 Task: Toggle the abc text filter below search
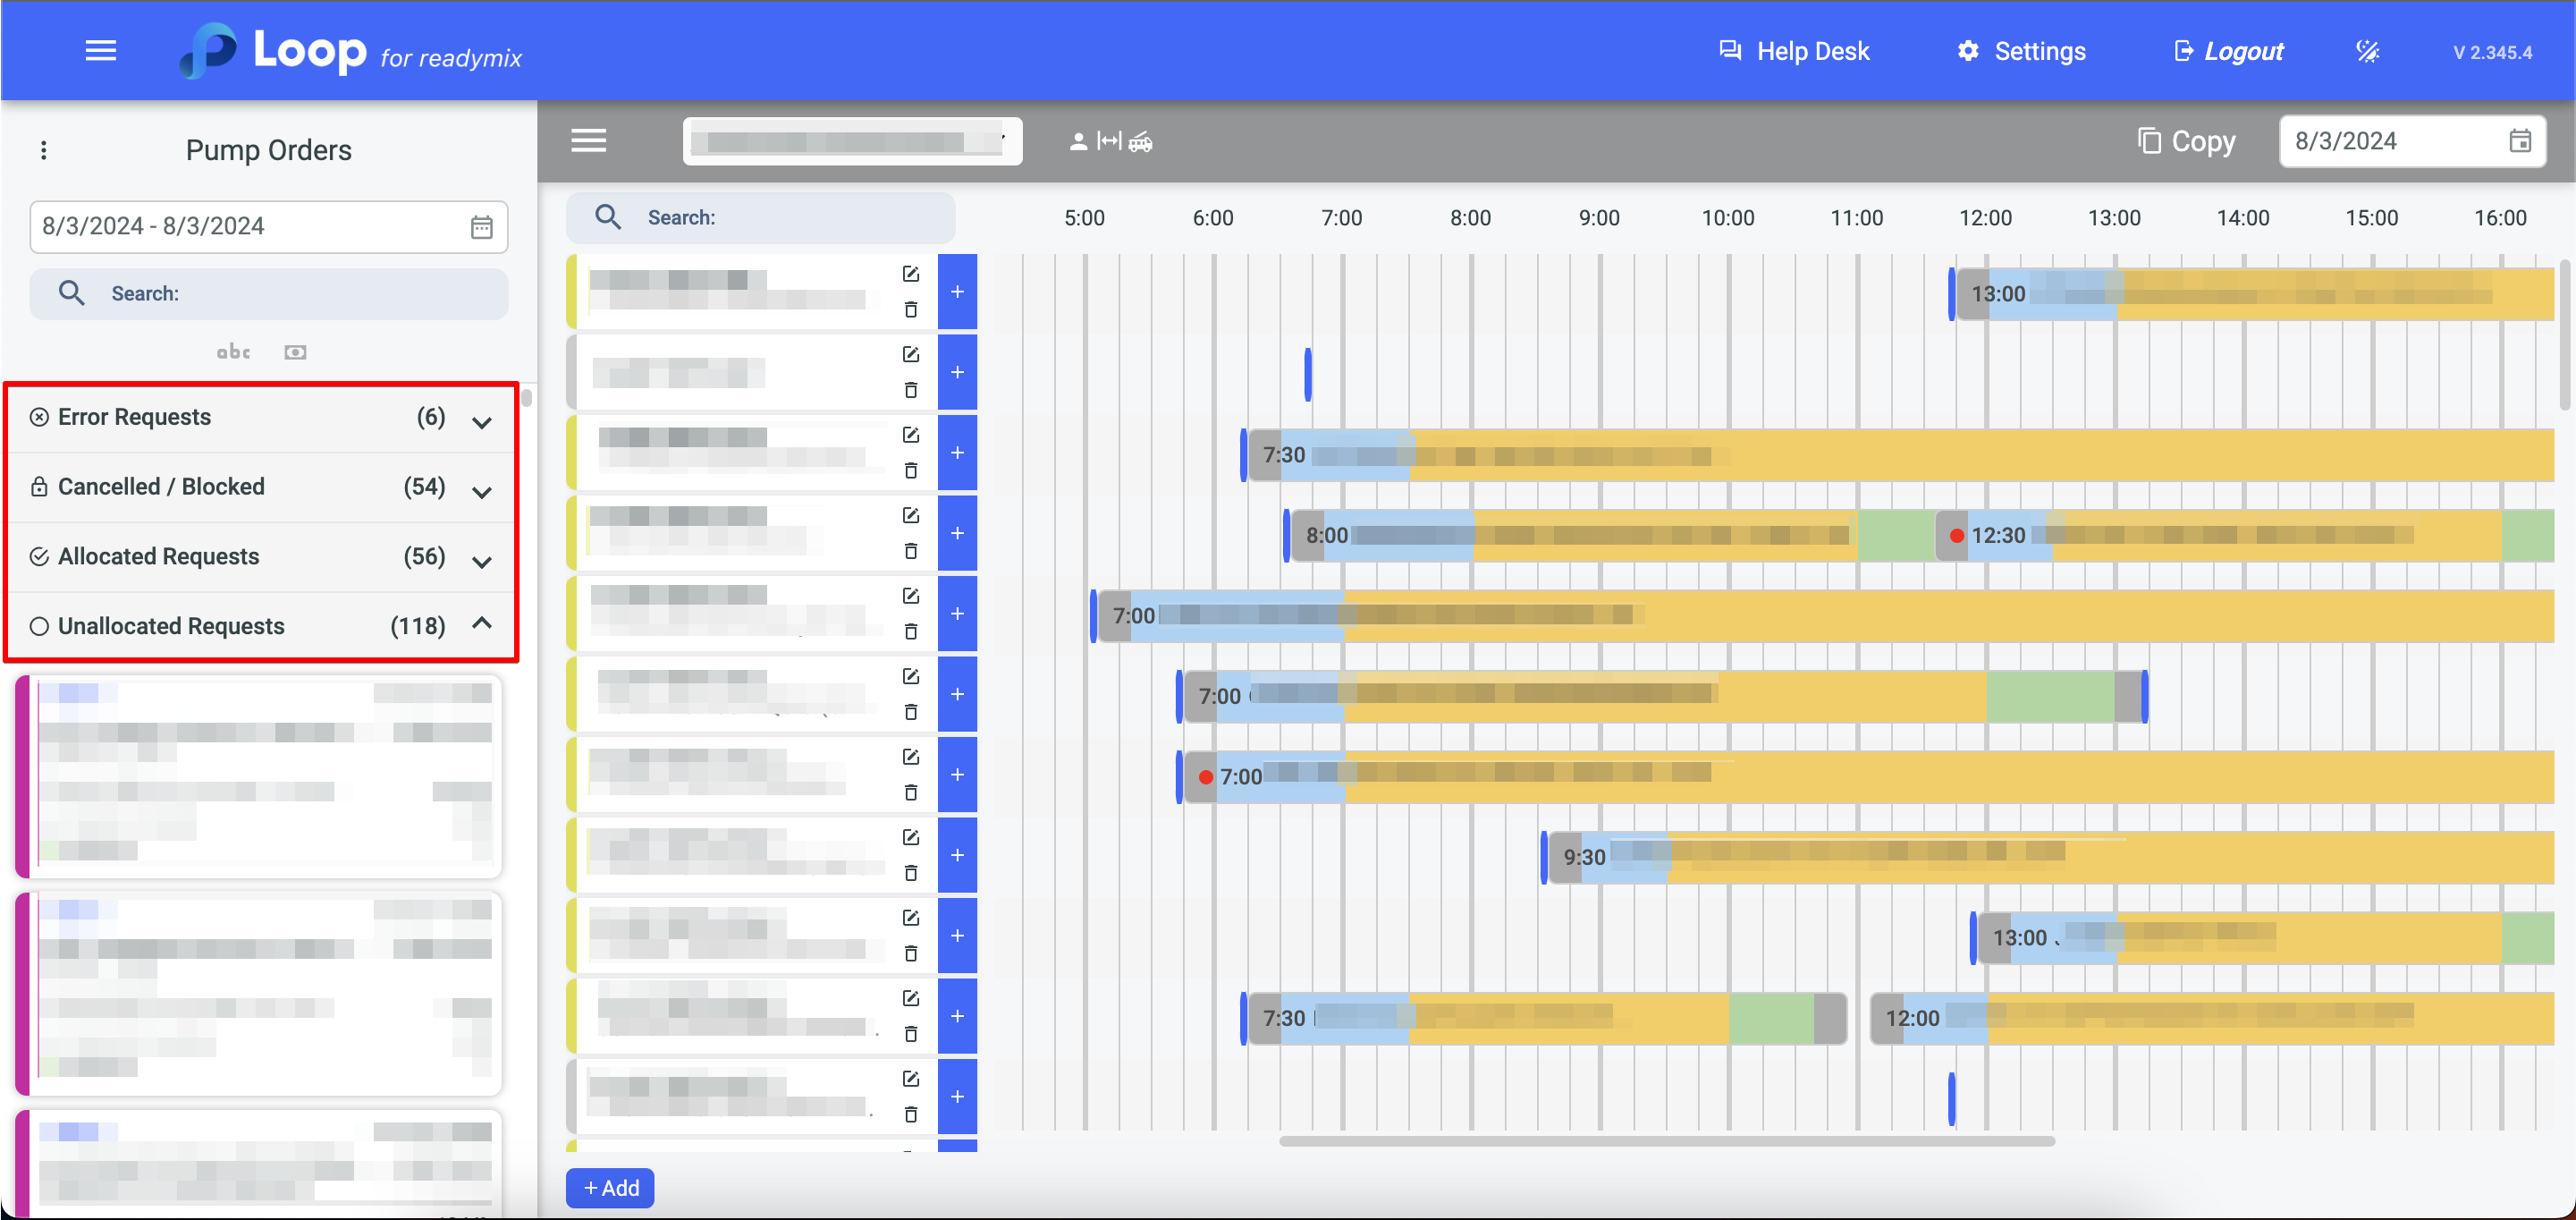click(x=233, y=352)
